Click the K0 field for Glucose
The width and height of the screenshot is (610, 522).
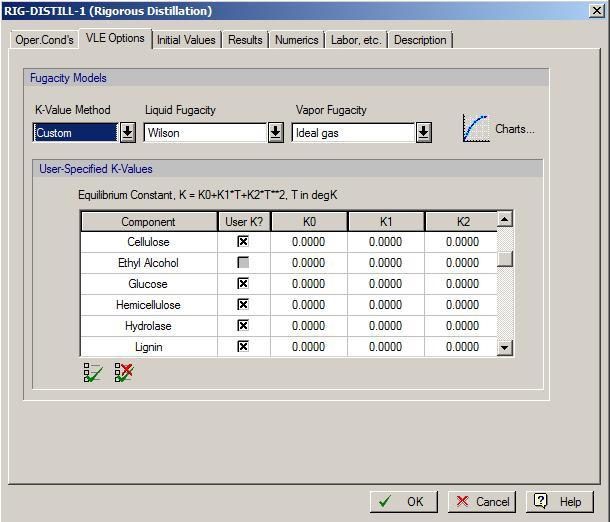[309, 284]
